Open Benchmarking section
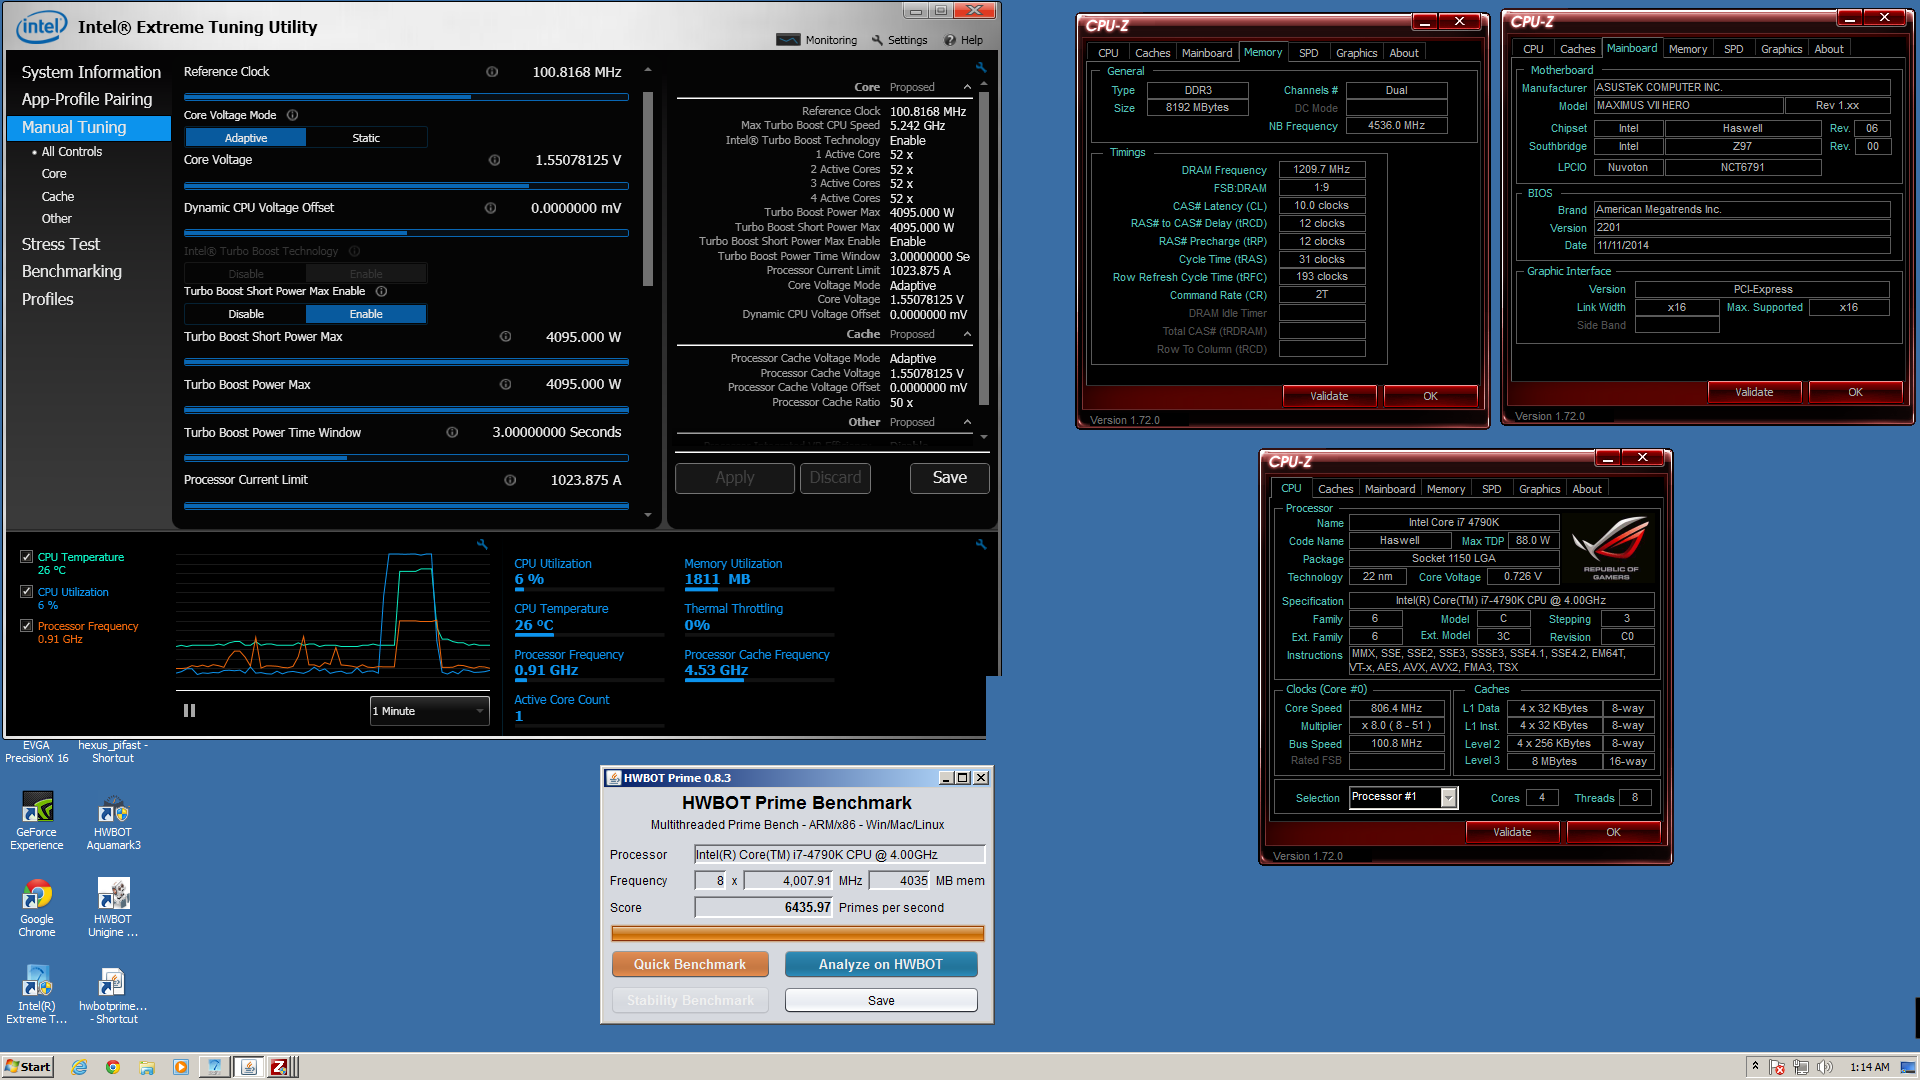Screen dimensions: 1920x1080 72,271
